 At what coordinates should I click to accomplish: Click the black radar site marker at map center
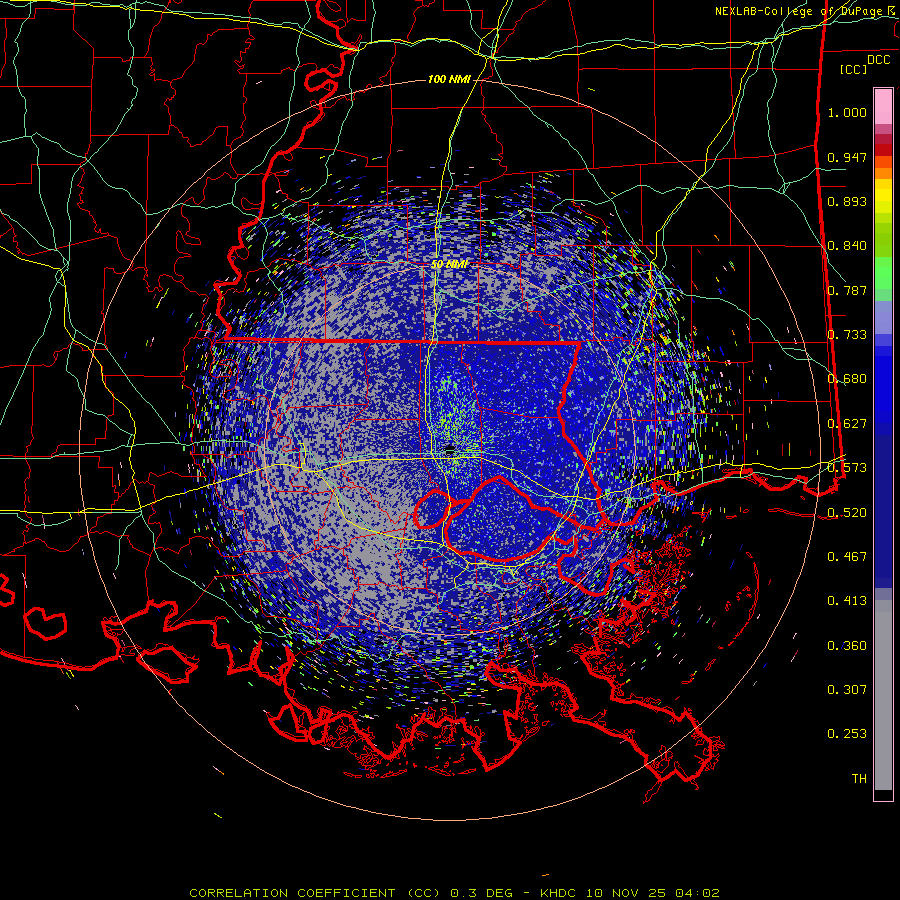point(450,451)
